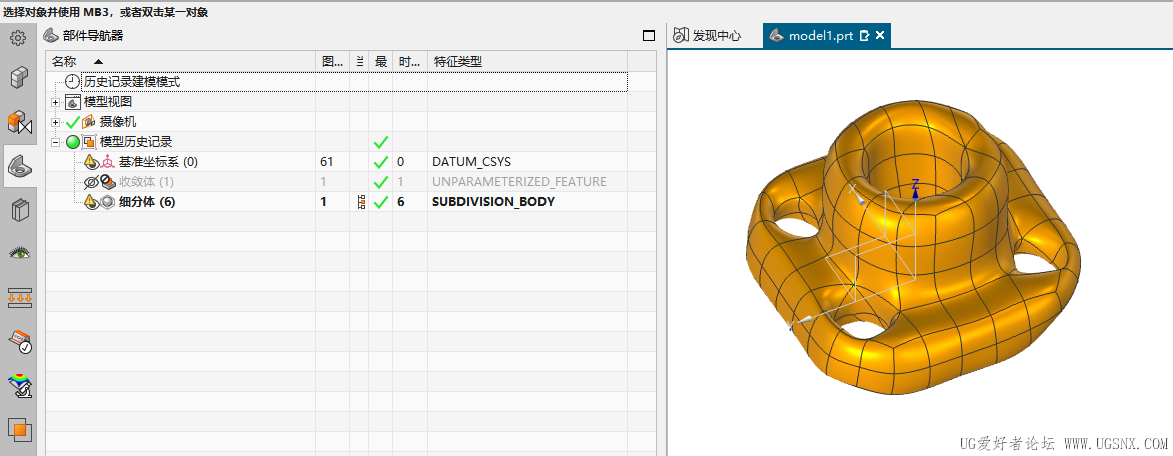Select 细分体 (6) feature
Screen dimensions: 1173x456
pyautogui.click(x=147, y=202)
